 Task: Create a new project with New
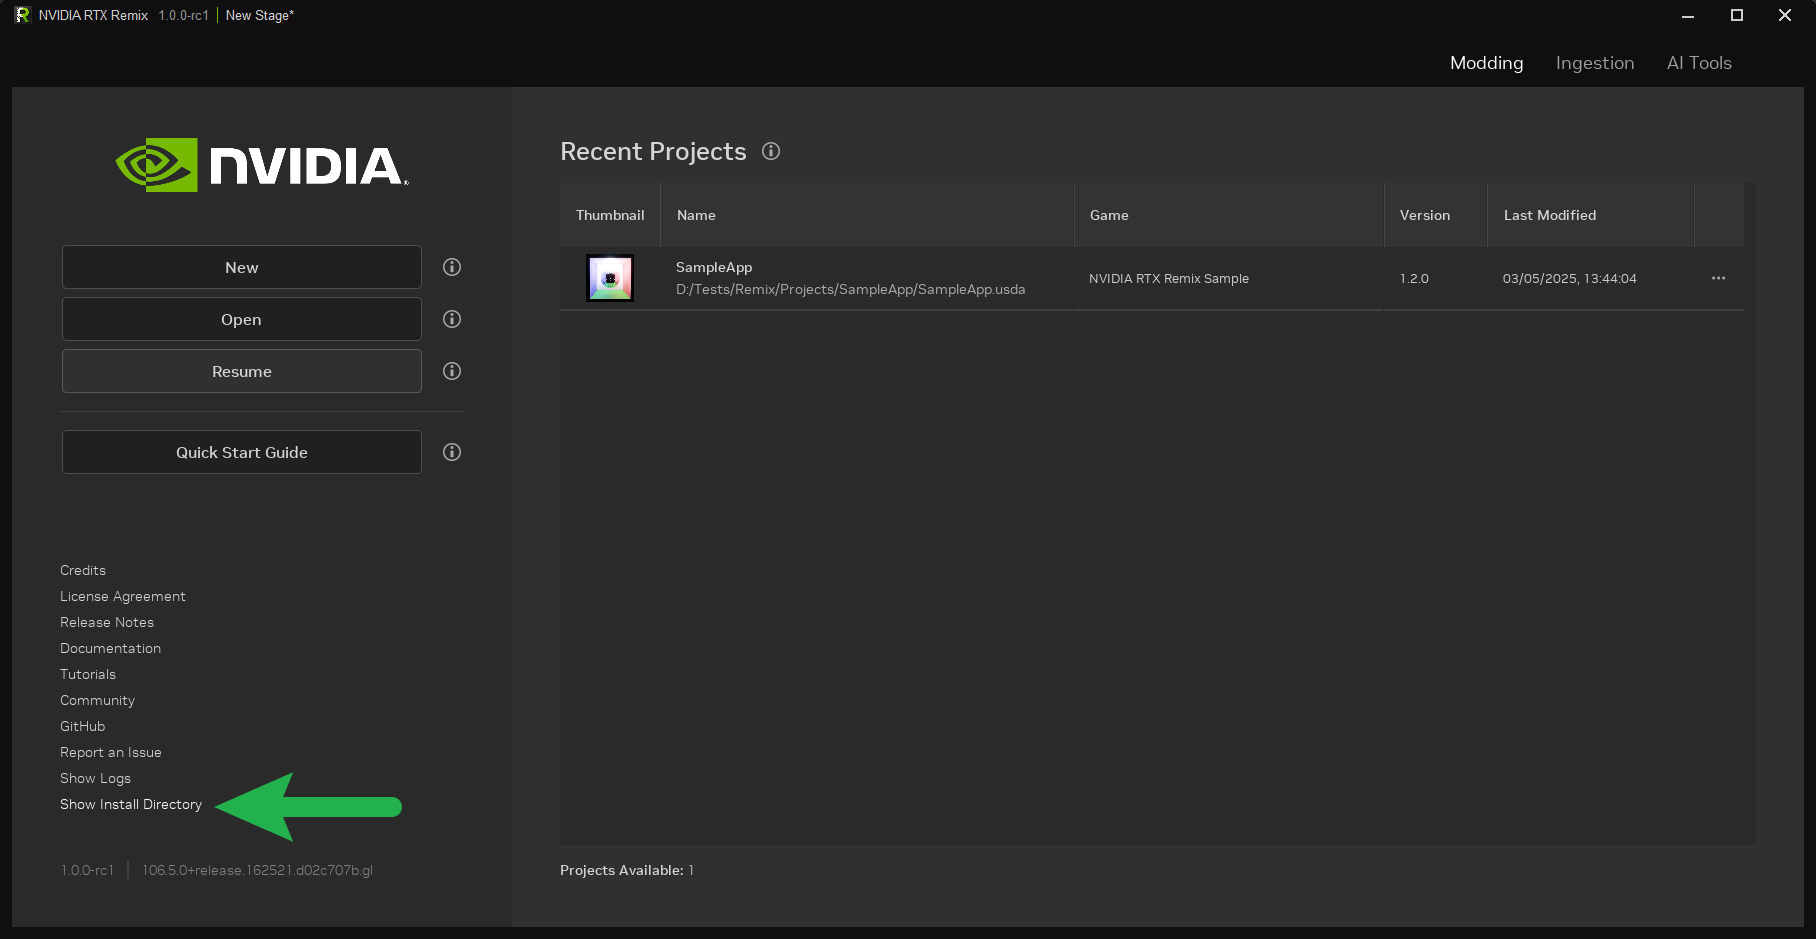pos(241,267)
